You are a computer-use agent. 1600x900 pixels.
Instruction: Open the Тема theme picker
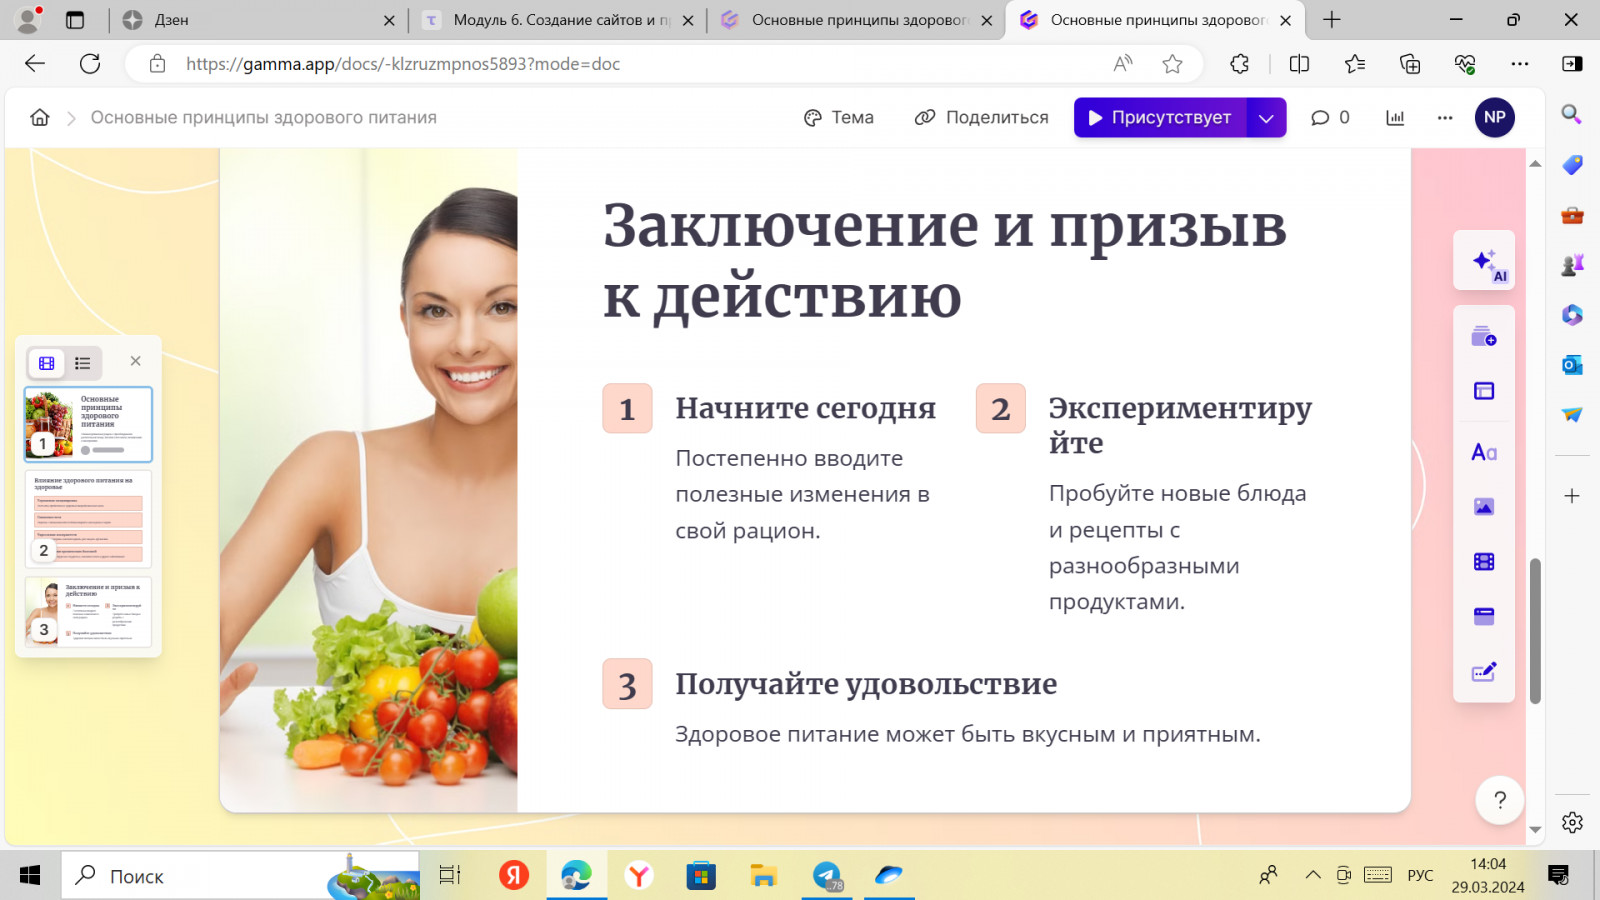(838, 117)
